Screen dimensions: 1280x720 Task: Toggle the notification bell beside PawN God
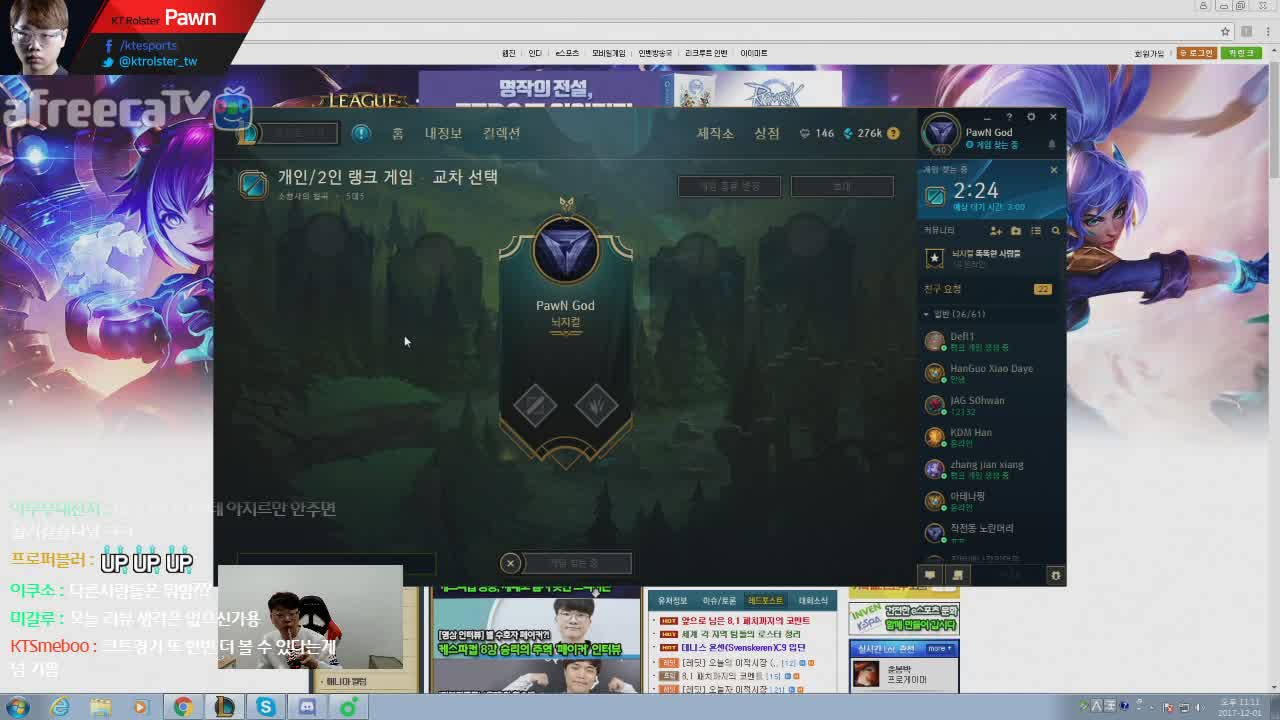(1051, 143)
